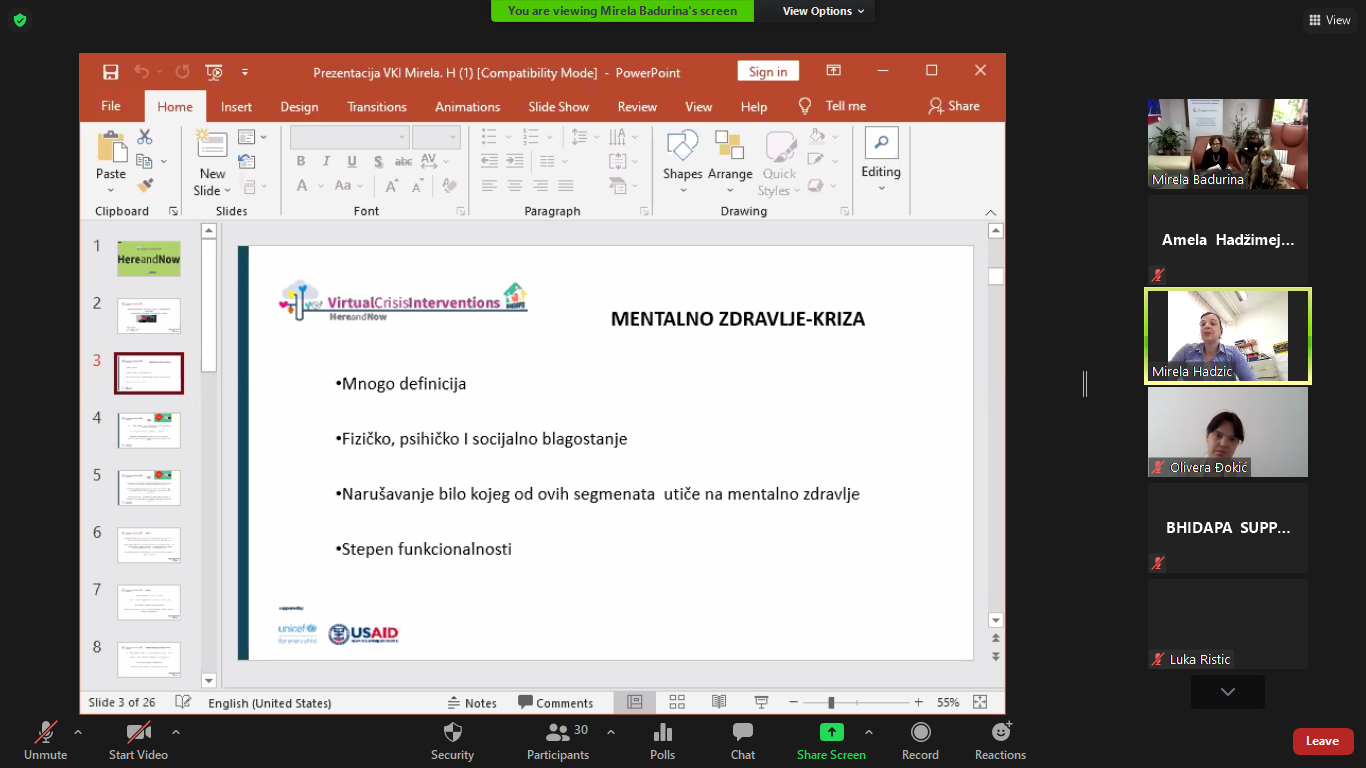Click the Record icon
The width and height of the screenshot is (1366, 768).
[920, 733]
